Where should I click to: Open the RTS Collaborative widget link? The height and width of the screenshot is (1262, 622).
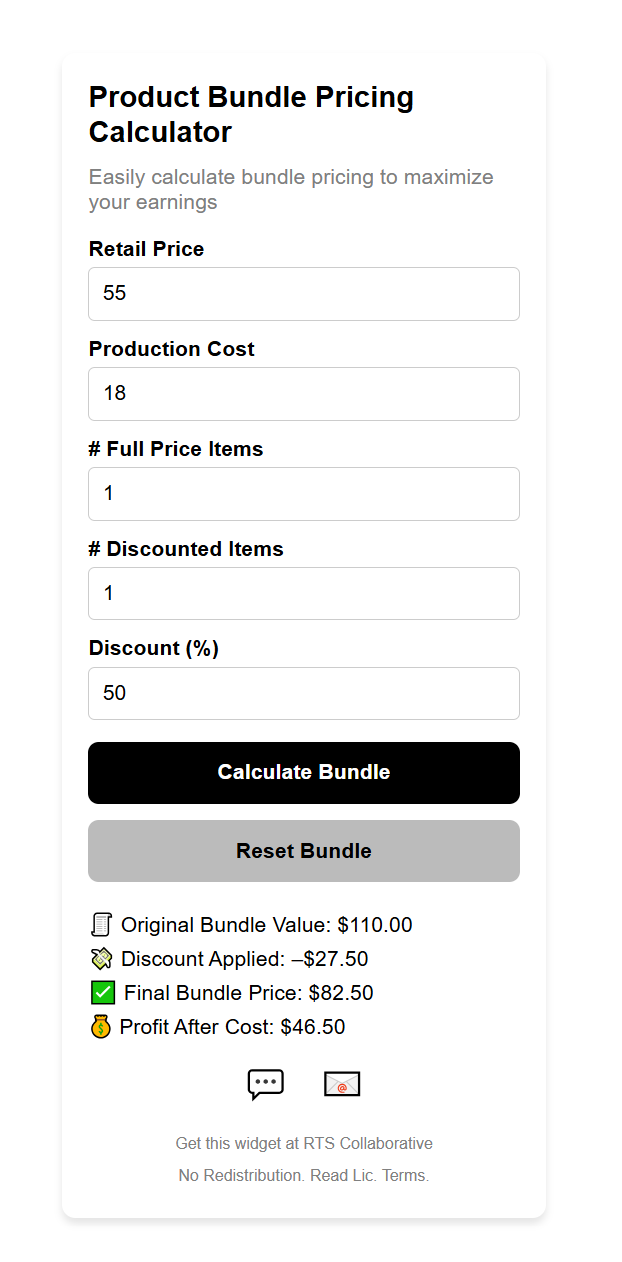point(304,1143)
